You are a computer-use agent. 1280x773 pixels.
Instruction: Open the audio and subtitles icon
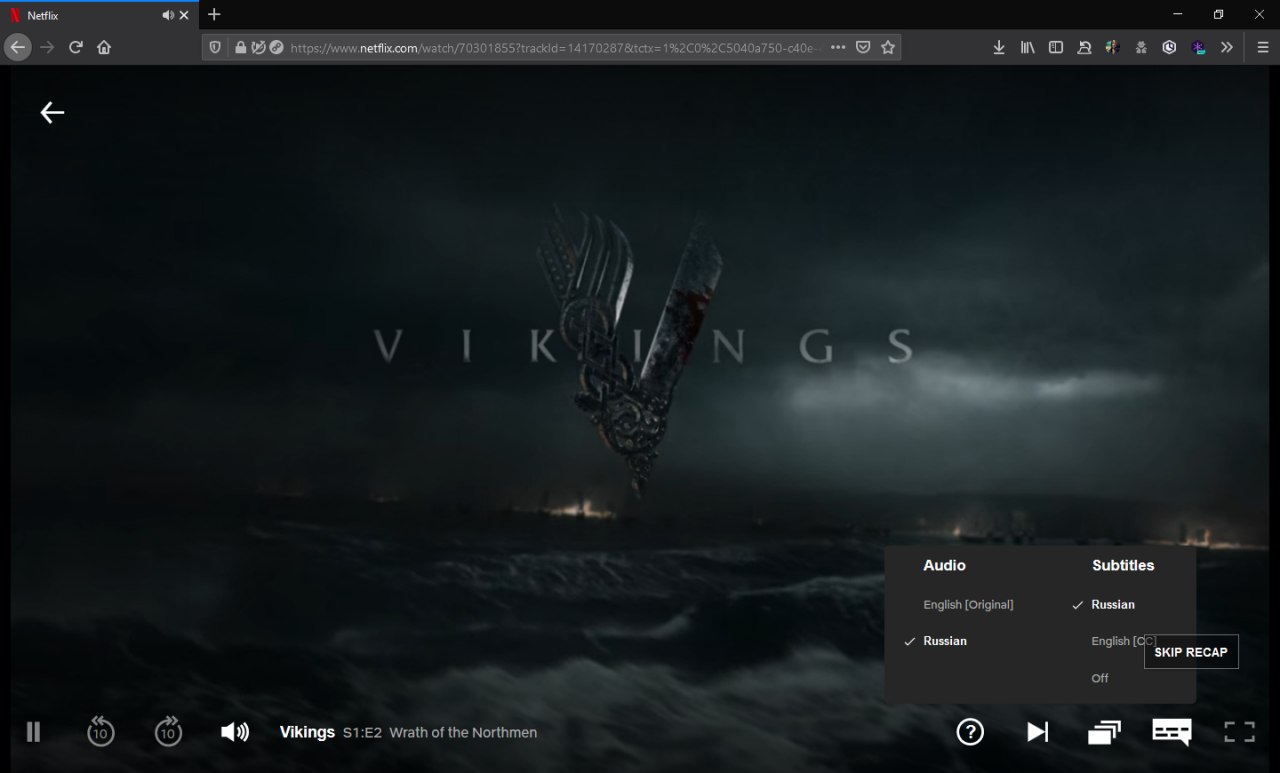(1171, 732)
